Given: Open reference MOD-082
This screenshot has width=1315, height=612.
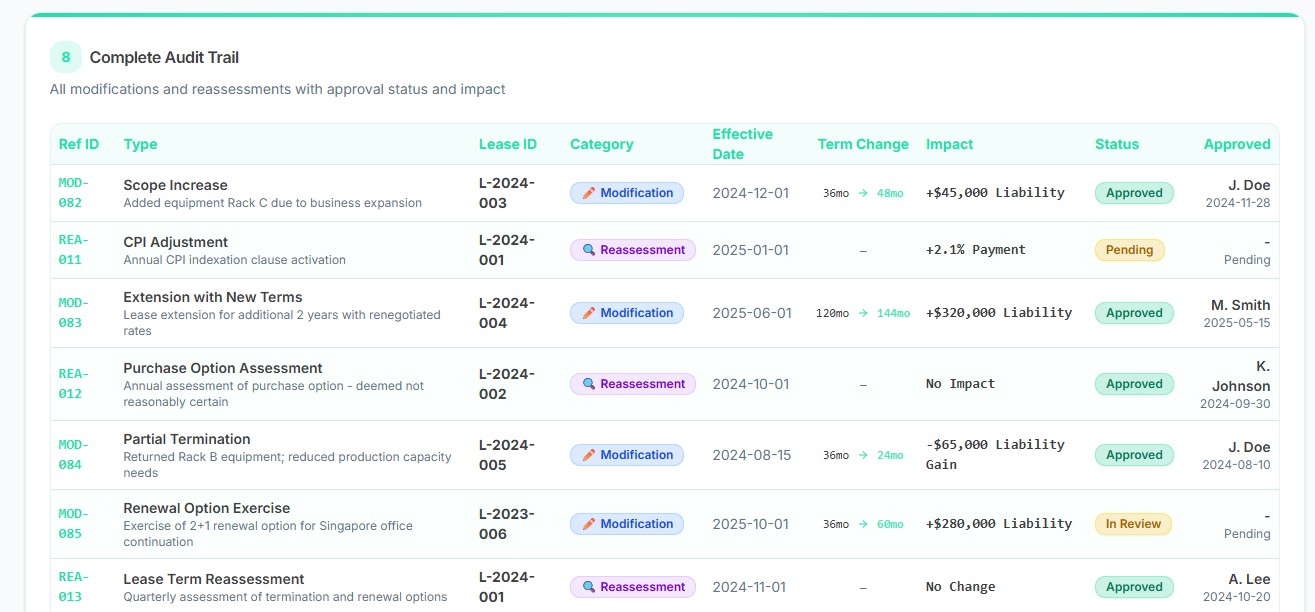Looking at the screenshot, I should tap(74, 193).
